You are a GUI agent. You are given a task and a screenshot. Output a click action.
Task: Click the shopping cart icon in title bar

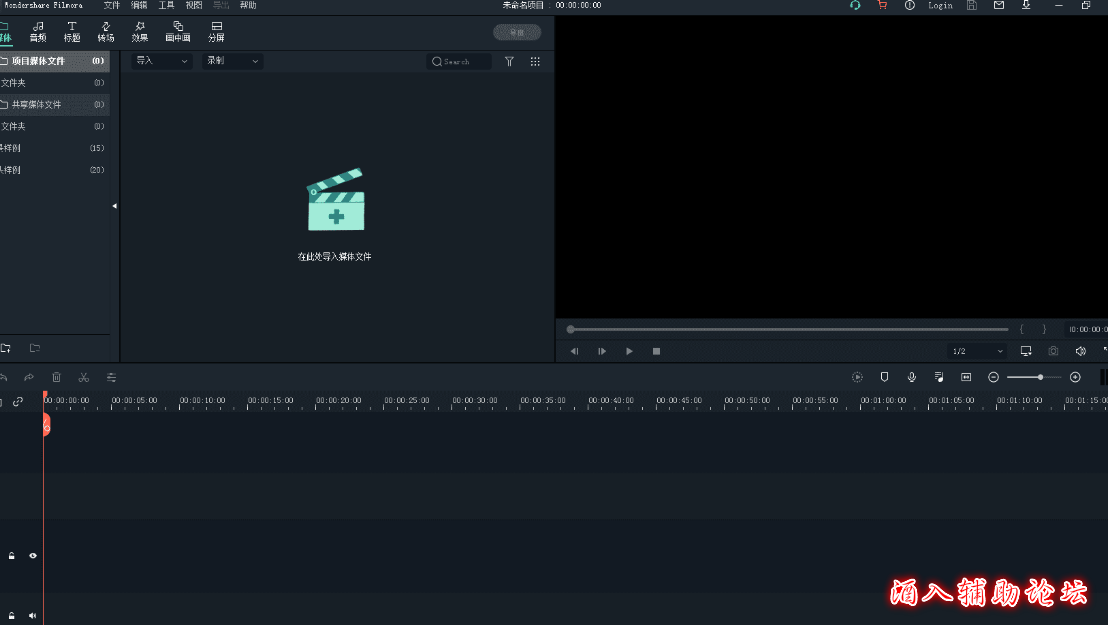coord(882,5)
